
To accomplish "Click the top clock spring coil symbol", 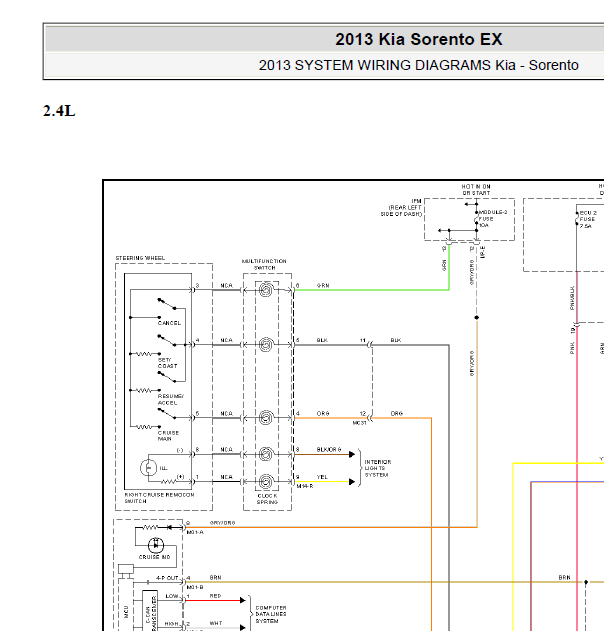I will coord(266,290).
